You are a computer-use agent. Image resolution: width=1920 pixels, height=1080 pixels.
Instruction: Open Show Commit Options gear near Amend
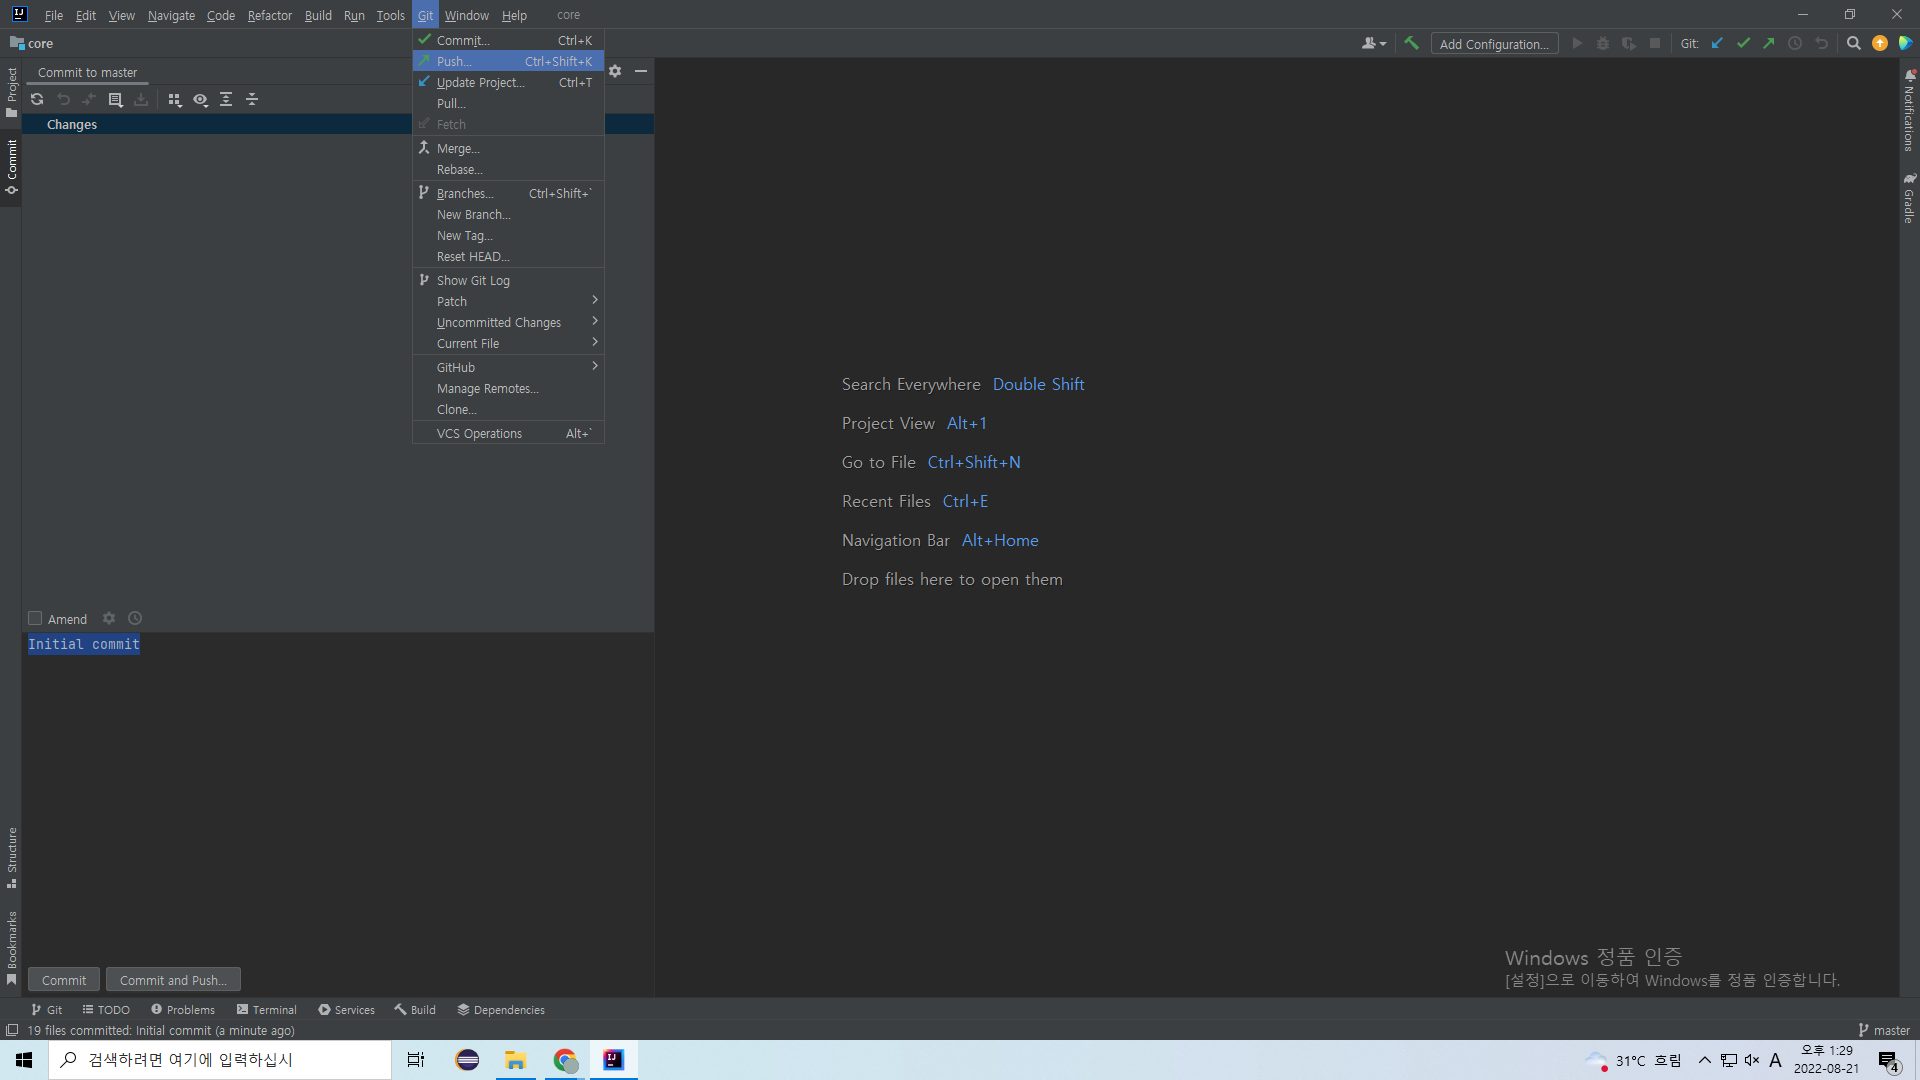[x=109, y=618]
